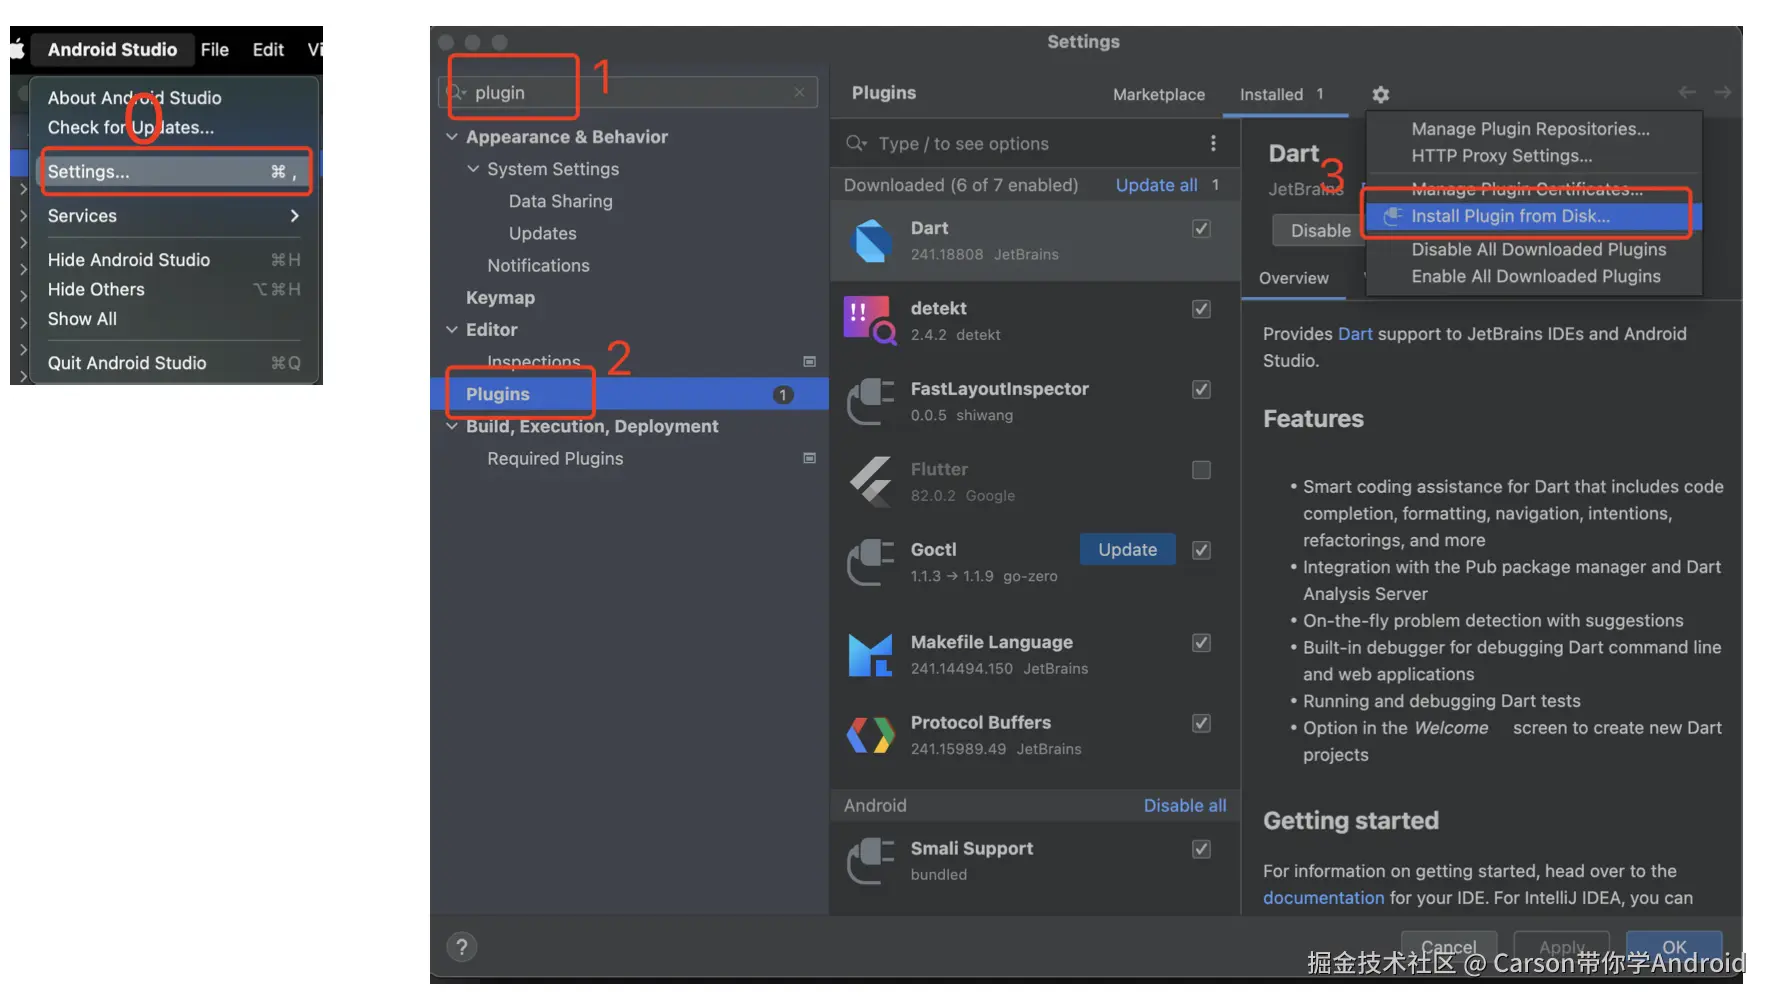
Task: Click the Help question mark button
Action: (461, 947)
